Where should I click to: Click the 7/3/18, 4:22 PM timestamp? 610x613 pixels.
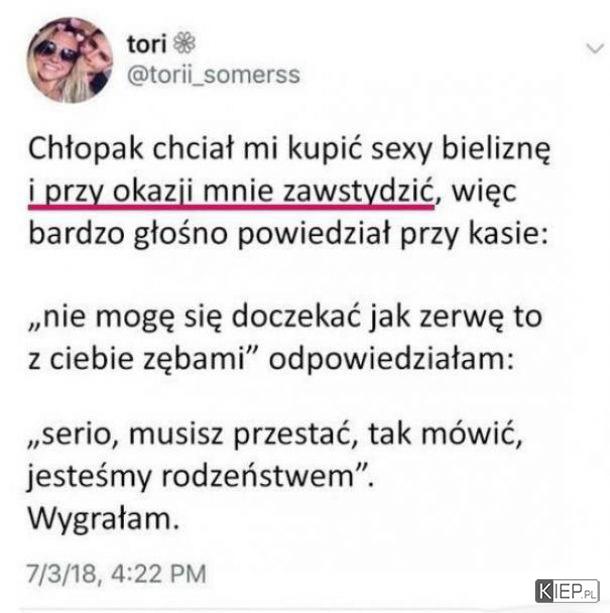point(116,574)
